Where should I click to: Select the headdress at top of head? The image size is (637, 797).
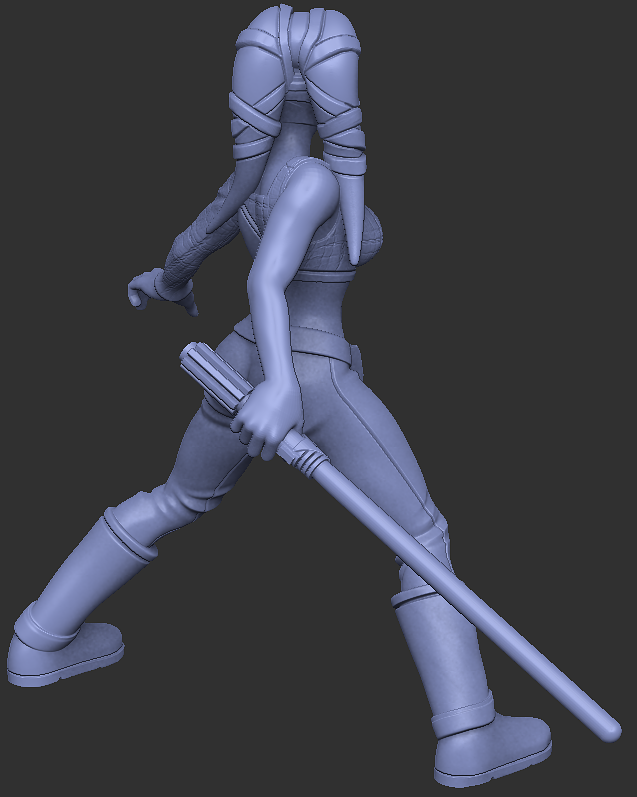coord(297,30)
